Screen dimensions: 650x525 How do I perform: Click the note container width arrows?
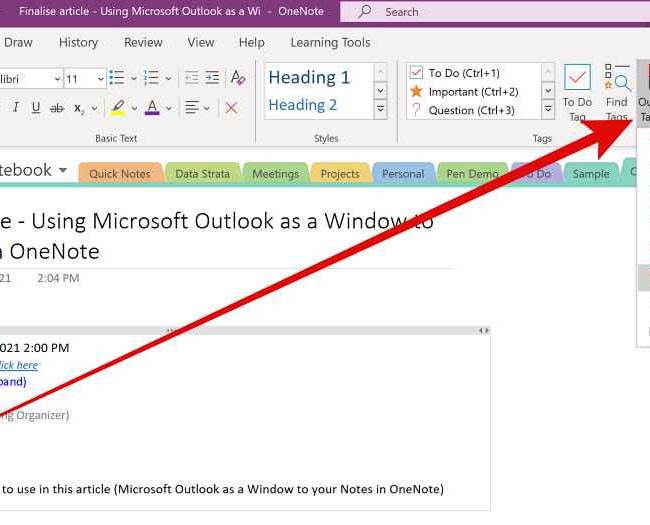483,331
